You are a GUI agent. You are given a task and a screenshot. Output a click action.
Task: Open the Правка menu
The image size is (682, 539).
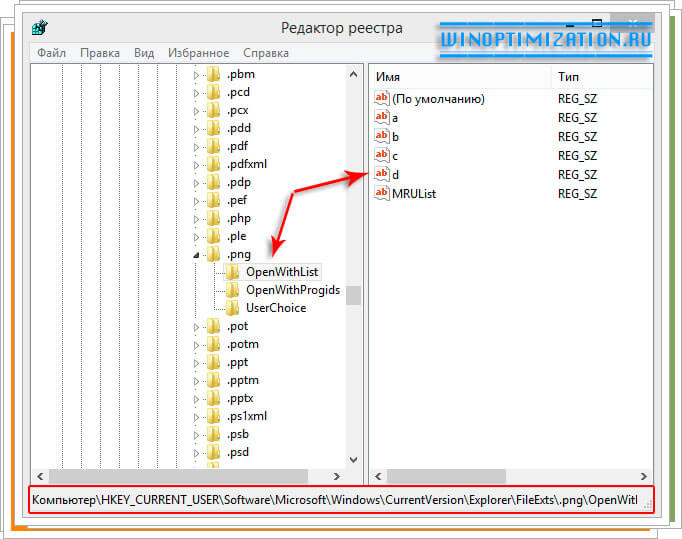tap(100, 53)
